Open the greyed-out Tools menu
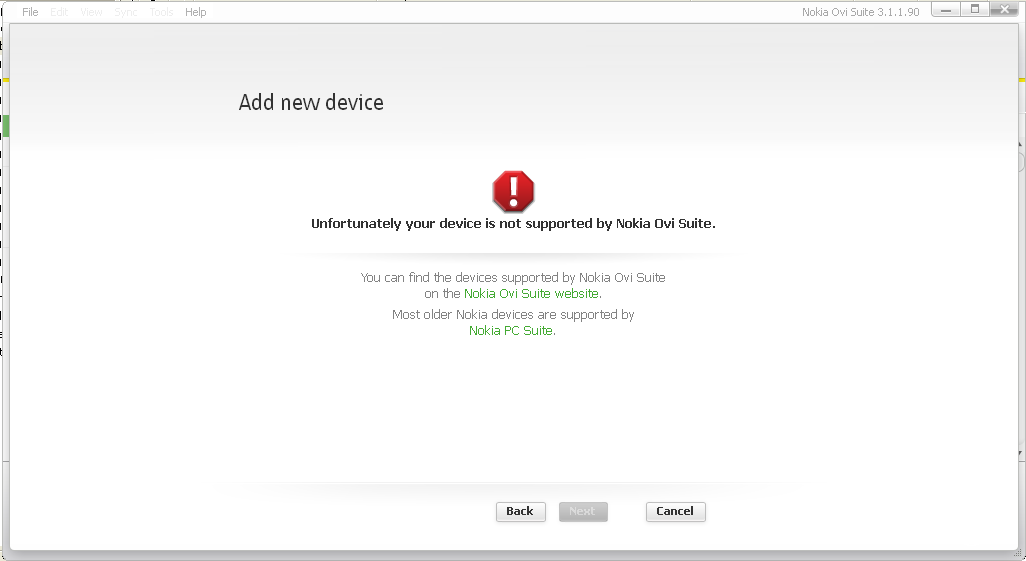The width and height of the screenshot is (1026, 561). pyautogui.click(x=161, y=12)
